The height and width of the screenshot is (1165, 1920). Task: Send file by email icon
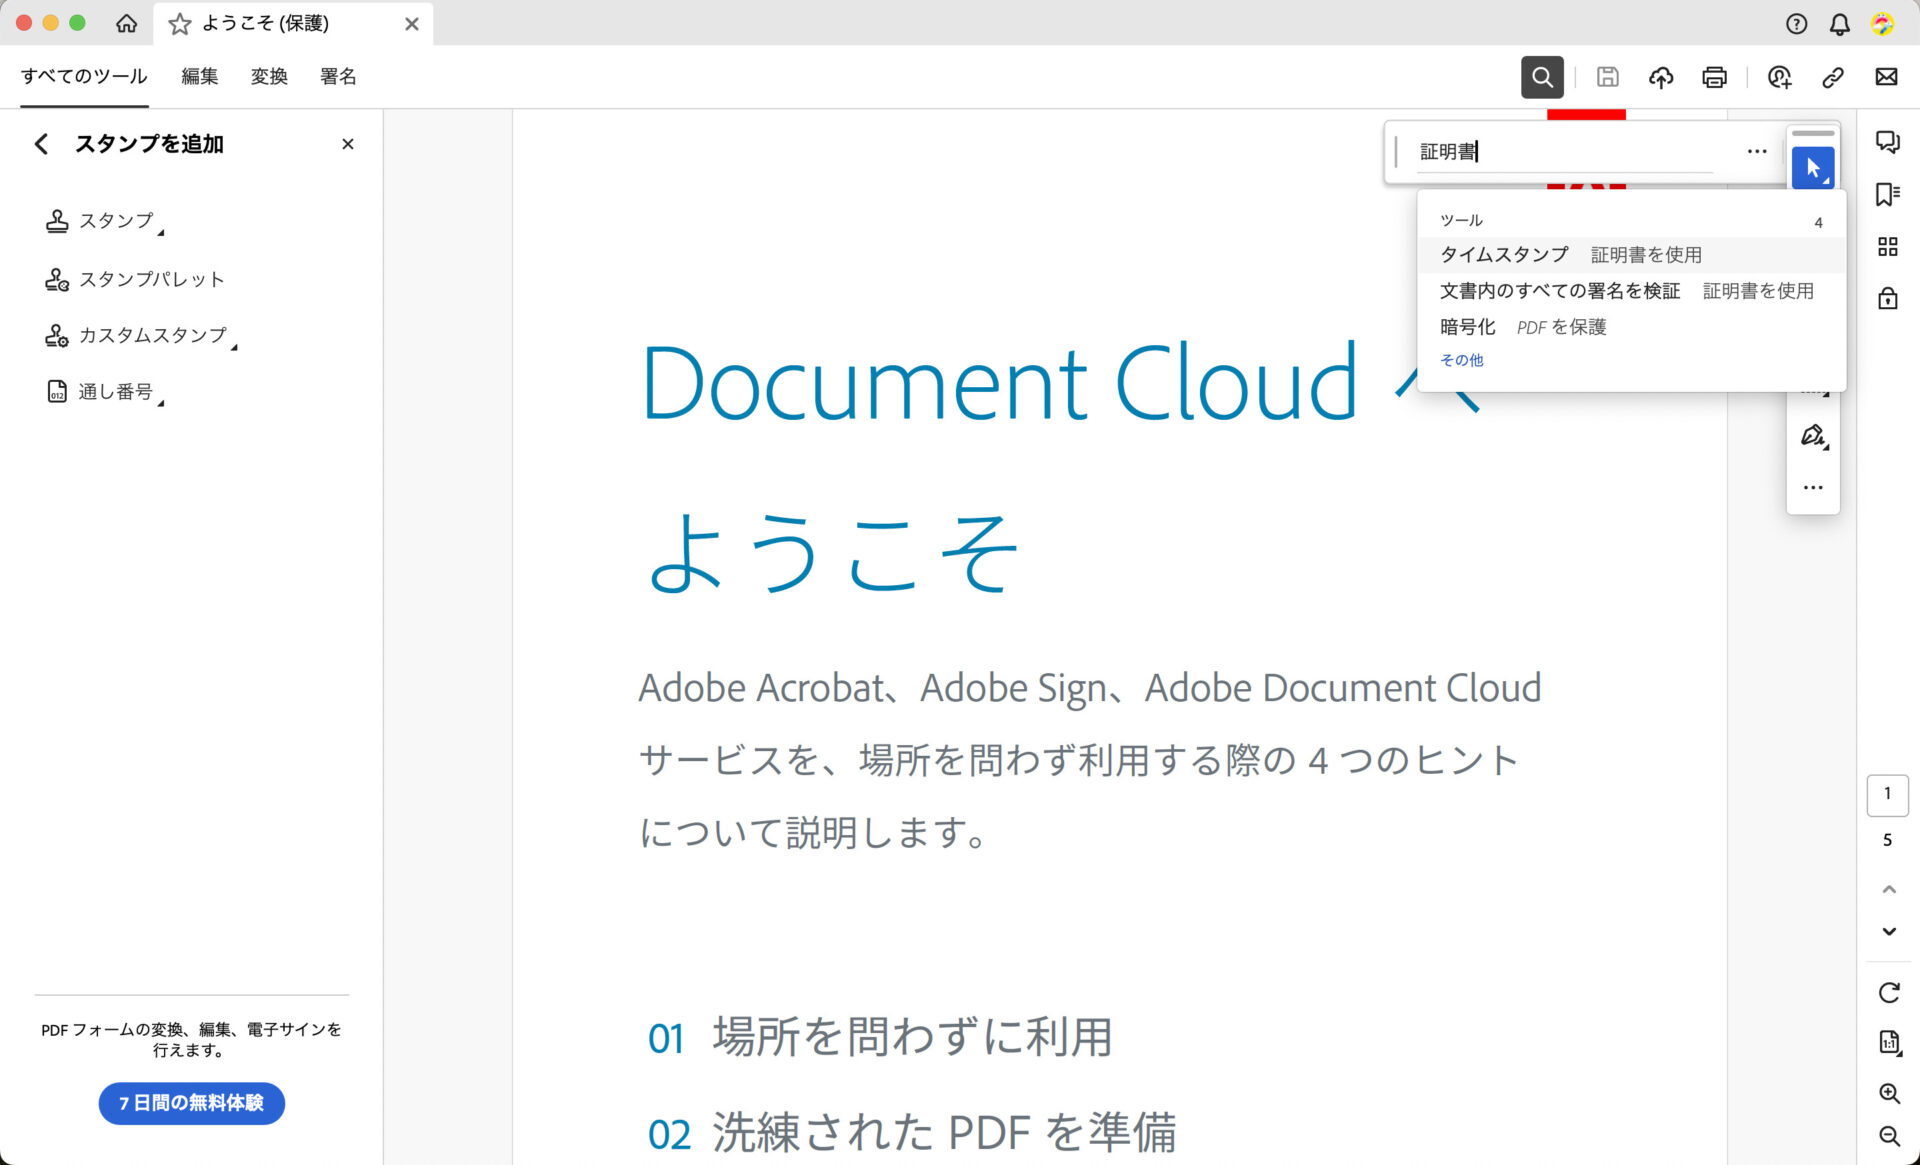tap(1886, 77)
